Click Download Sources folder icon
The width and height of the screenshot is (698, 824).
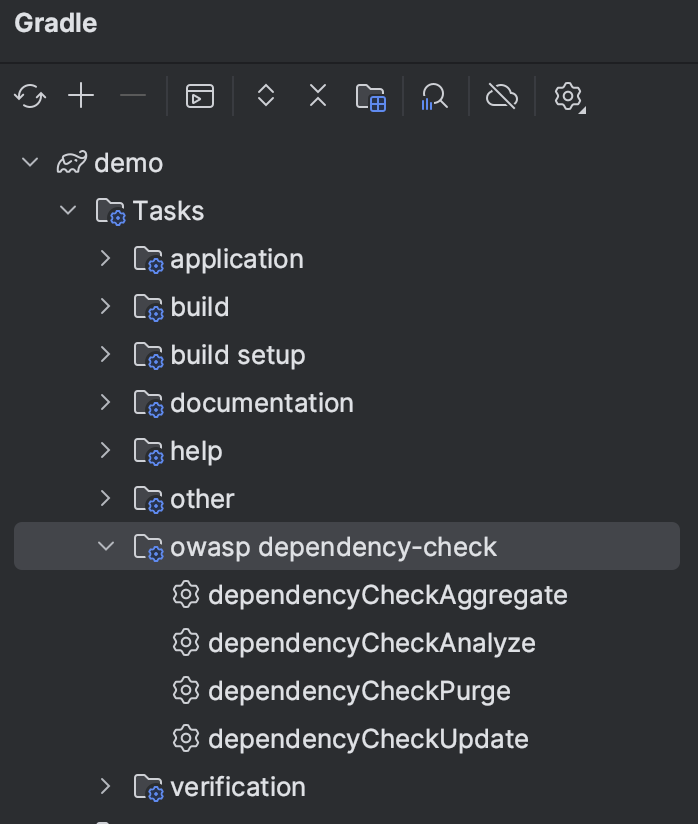[x=371, y=97]
